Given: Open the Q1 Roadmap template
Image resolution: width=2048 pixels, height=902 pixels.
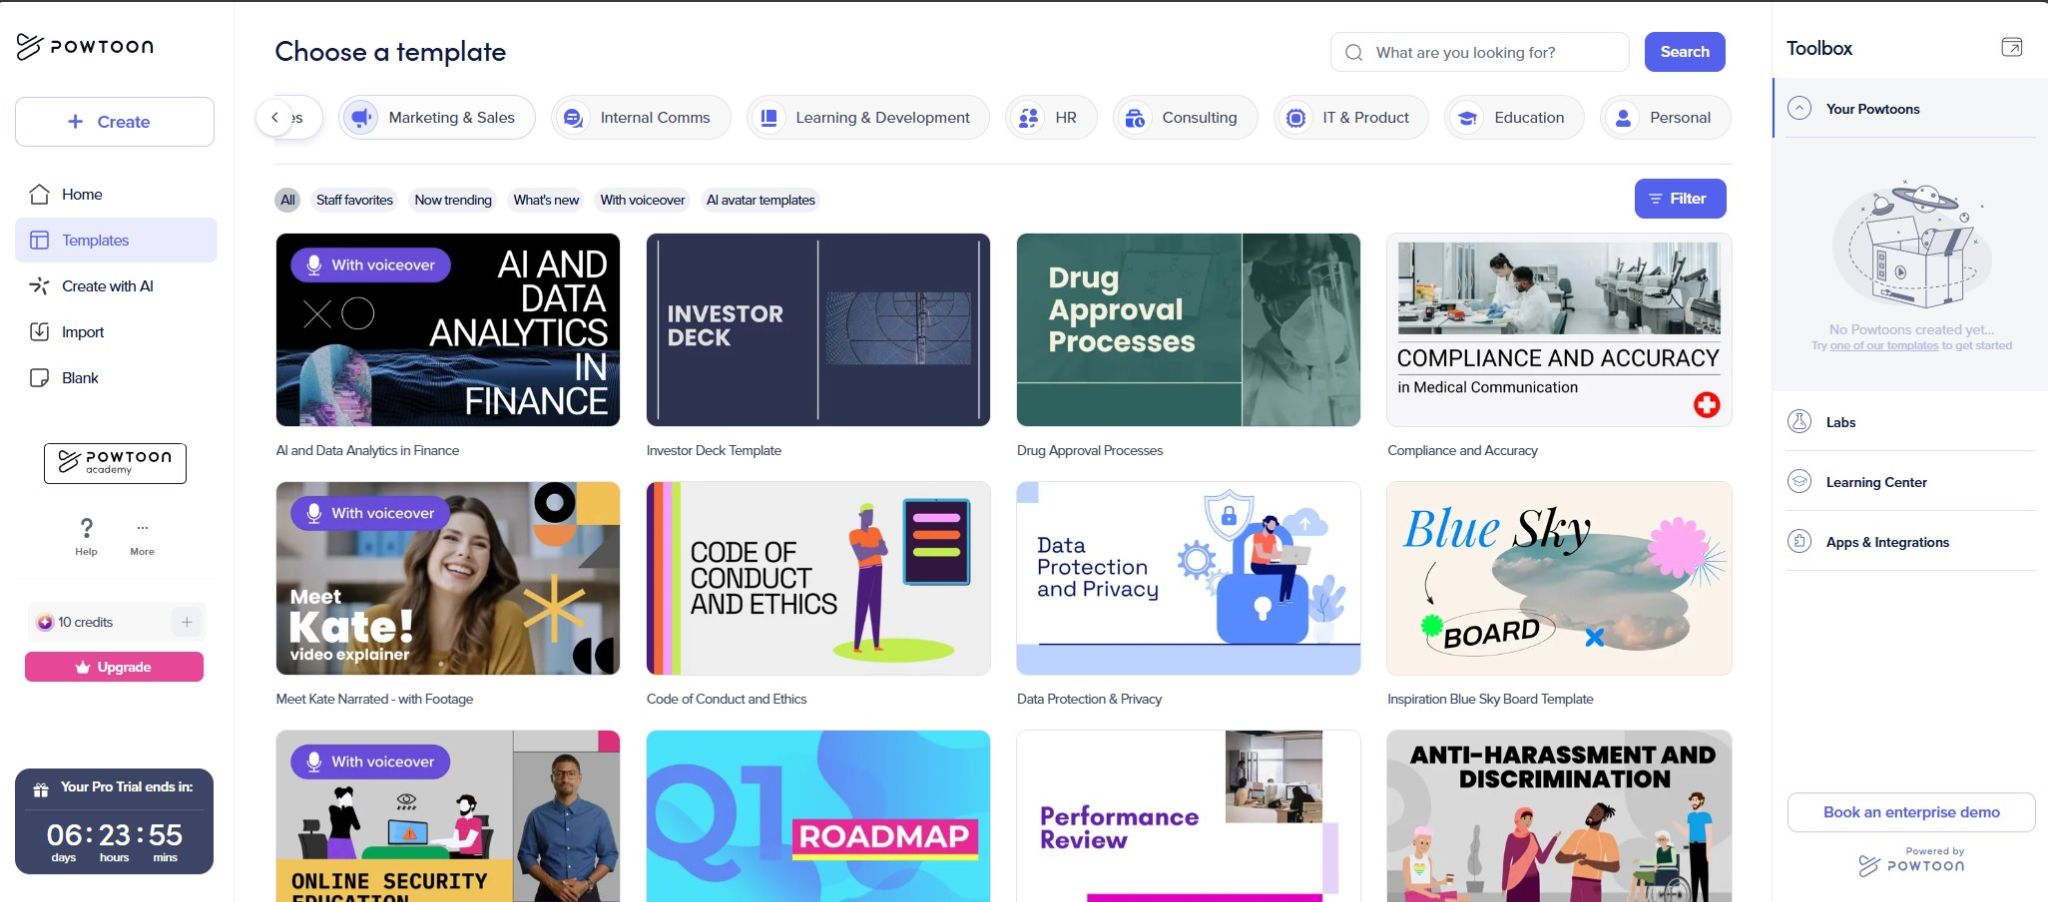Looking at the screenshot, I should [x=818, y=816].
